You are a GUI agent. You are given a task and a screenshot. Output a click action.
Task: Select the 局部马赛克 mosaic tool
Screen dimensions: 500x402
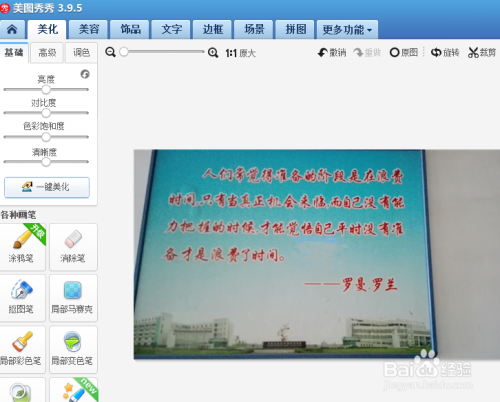(x=73, y=298)
